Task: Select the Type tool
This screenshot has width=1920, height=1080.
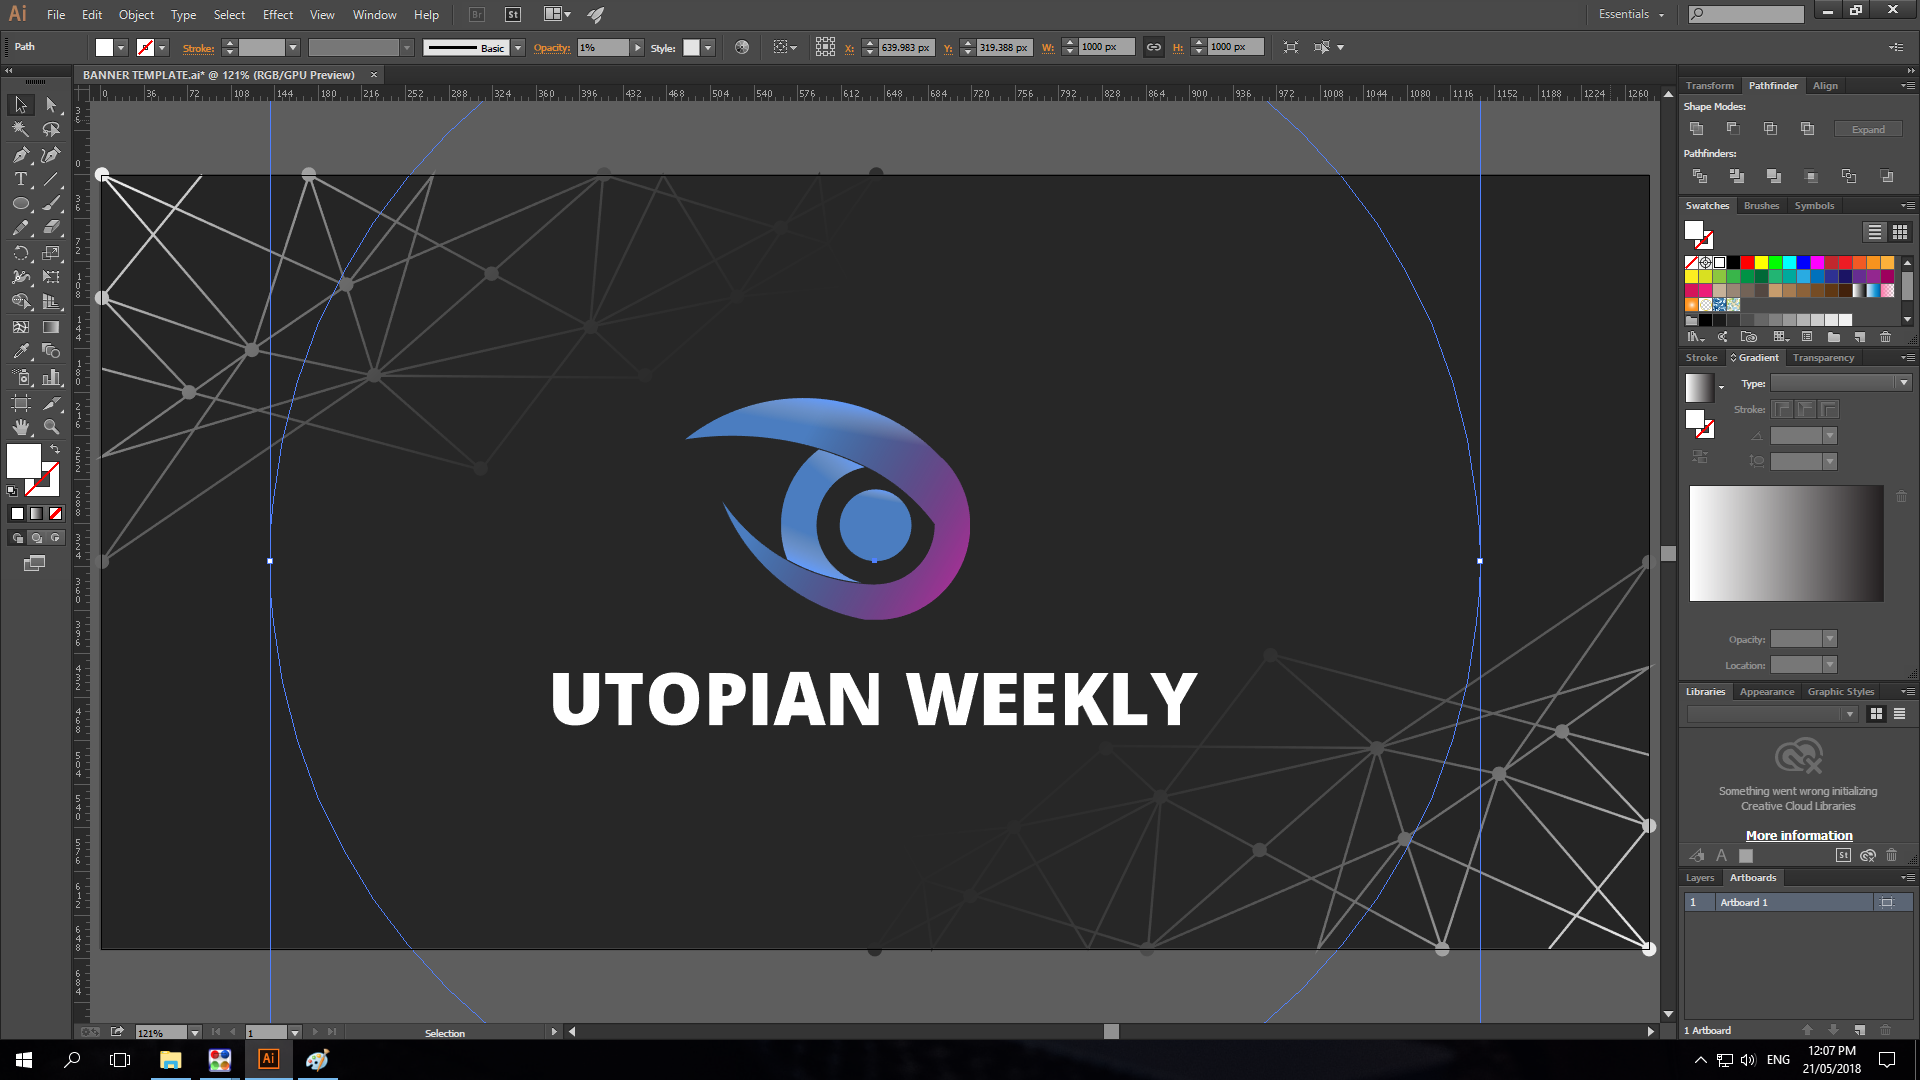Action: coord(20,179)
